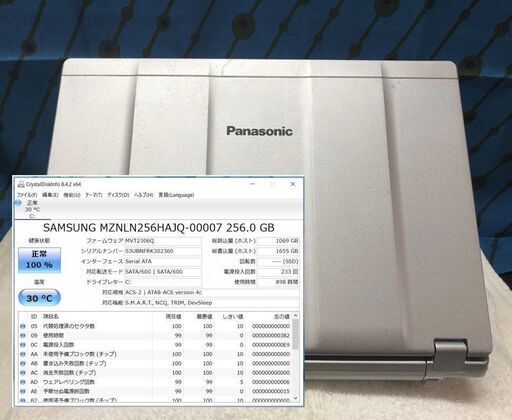Screen dimensions: 512x420
Task: Click the SAMSUNG MZNLN256HAJQ-00007 256.0 GB title
Action: [x=159, y=228]
